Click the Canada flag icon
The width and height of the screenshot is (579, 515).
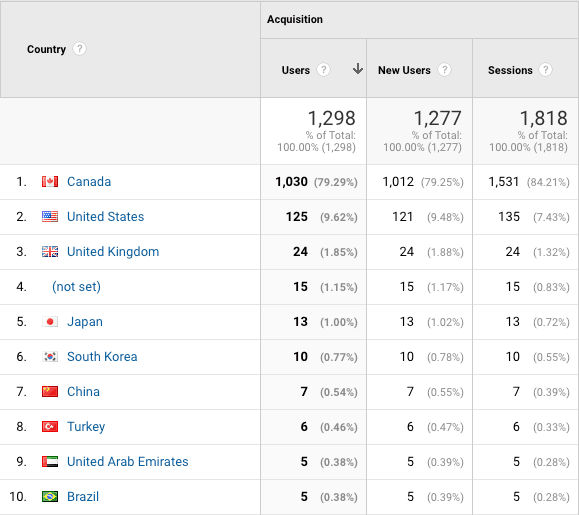(x=50, y=182)
